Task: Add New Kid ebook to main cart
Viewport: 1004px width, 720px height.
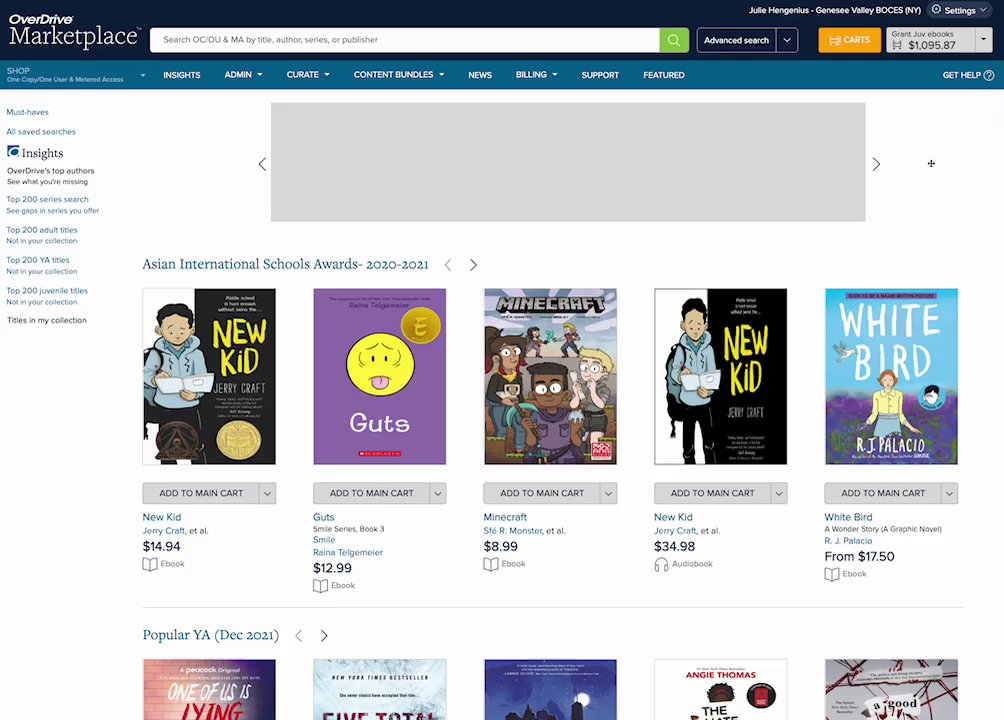Action: tap(201, 493)
